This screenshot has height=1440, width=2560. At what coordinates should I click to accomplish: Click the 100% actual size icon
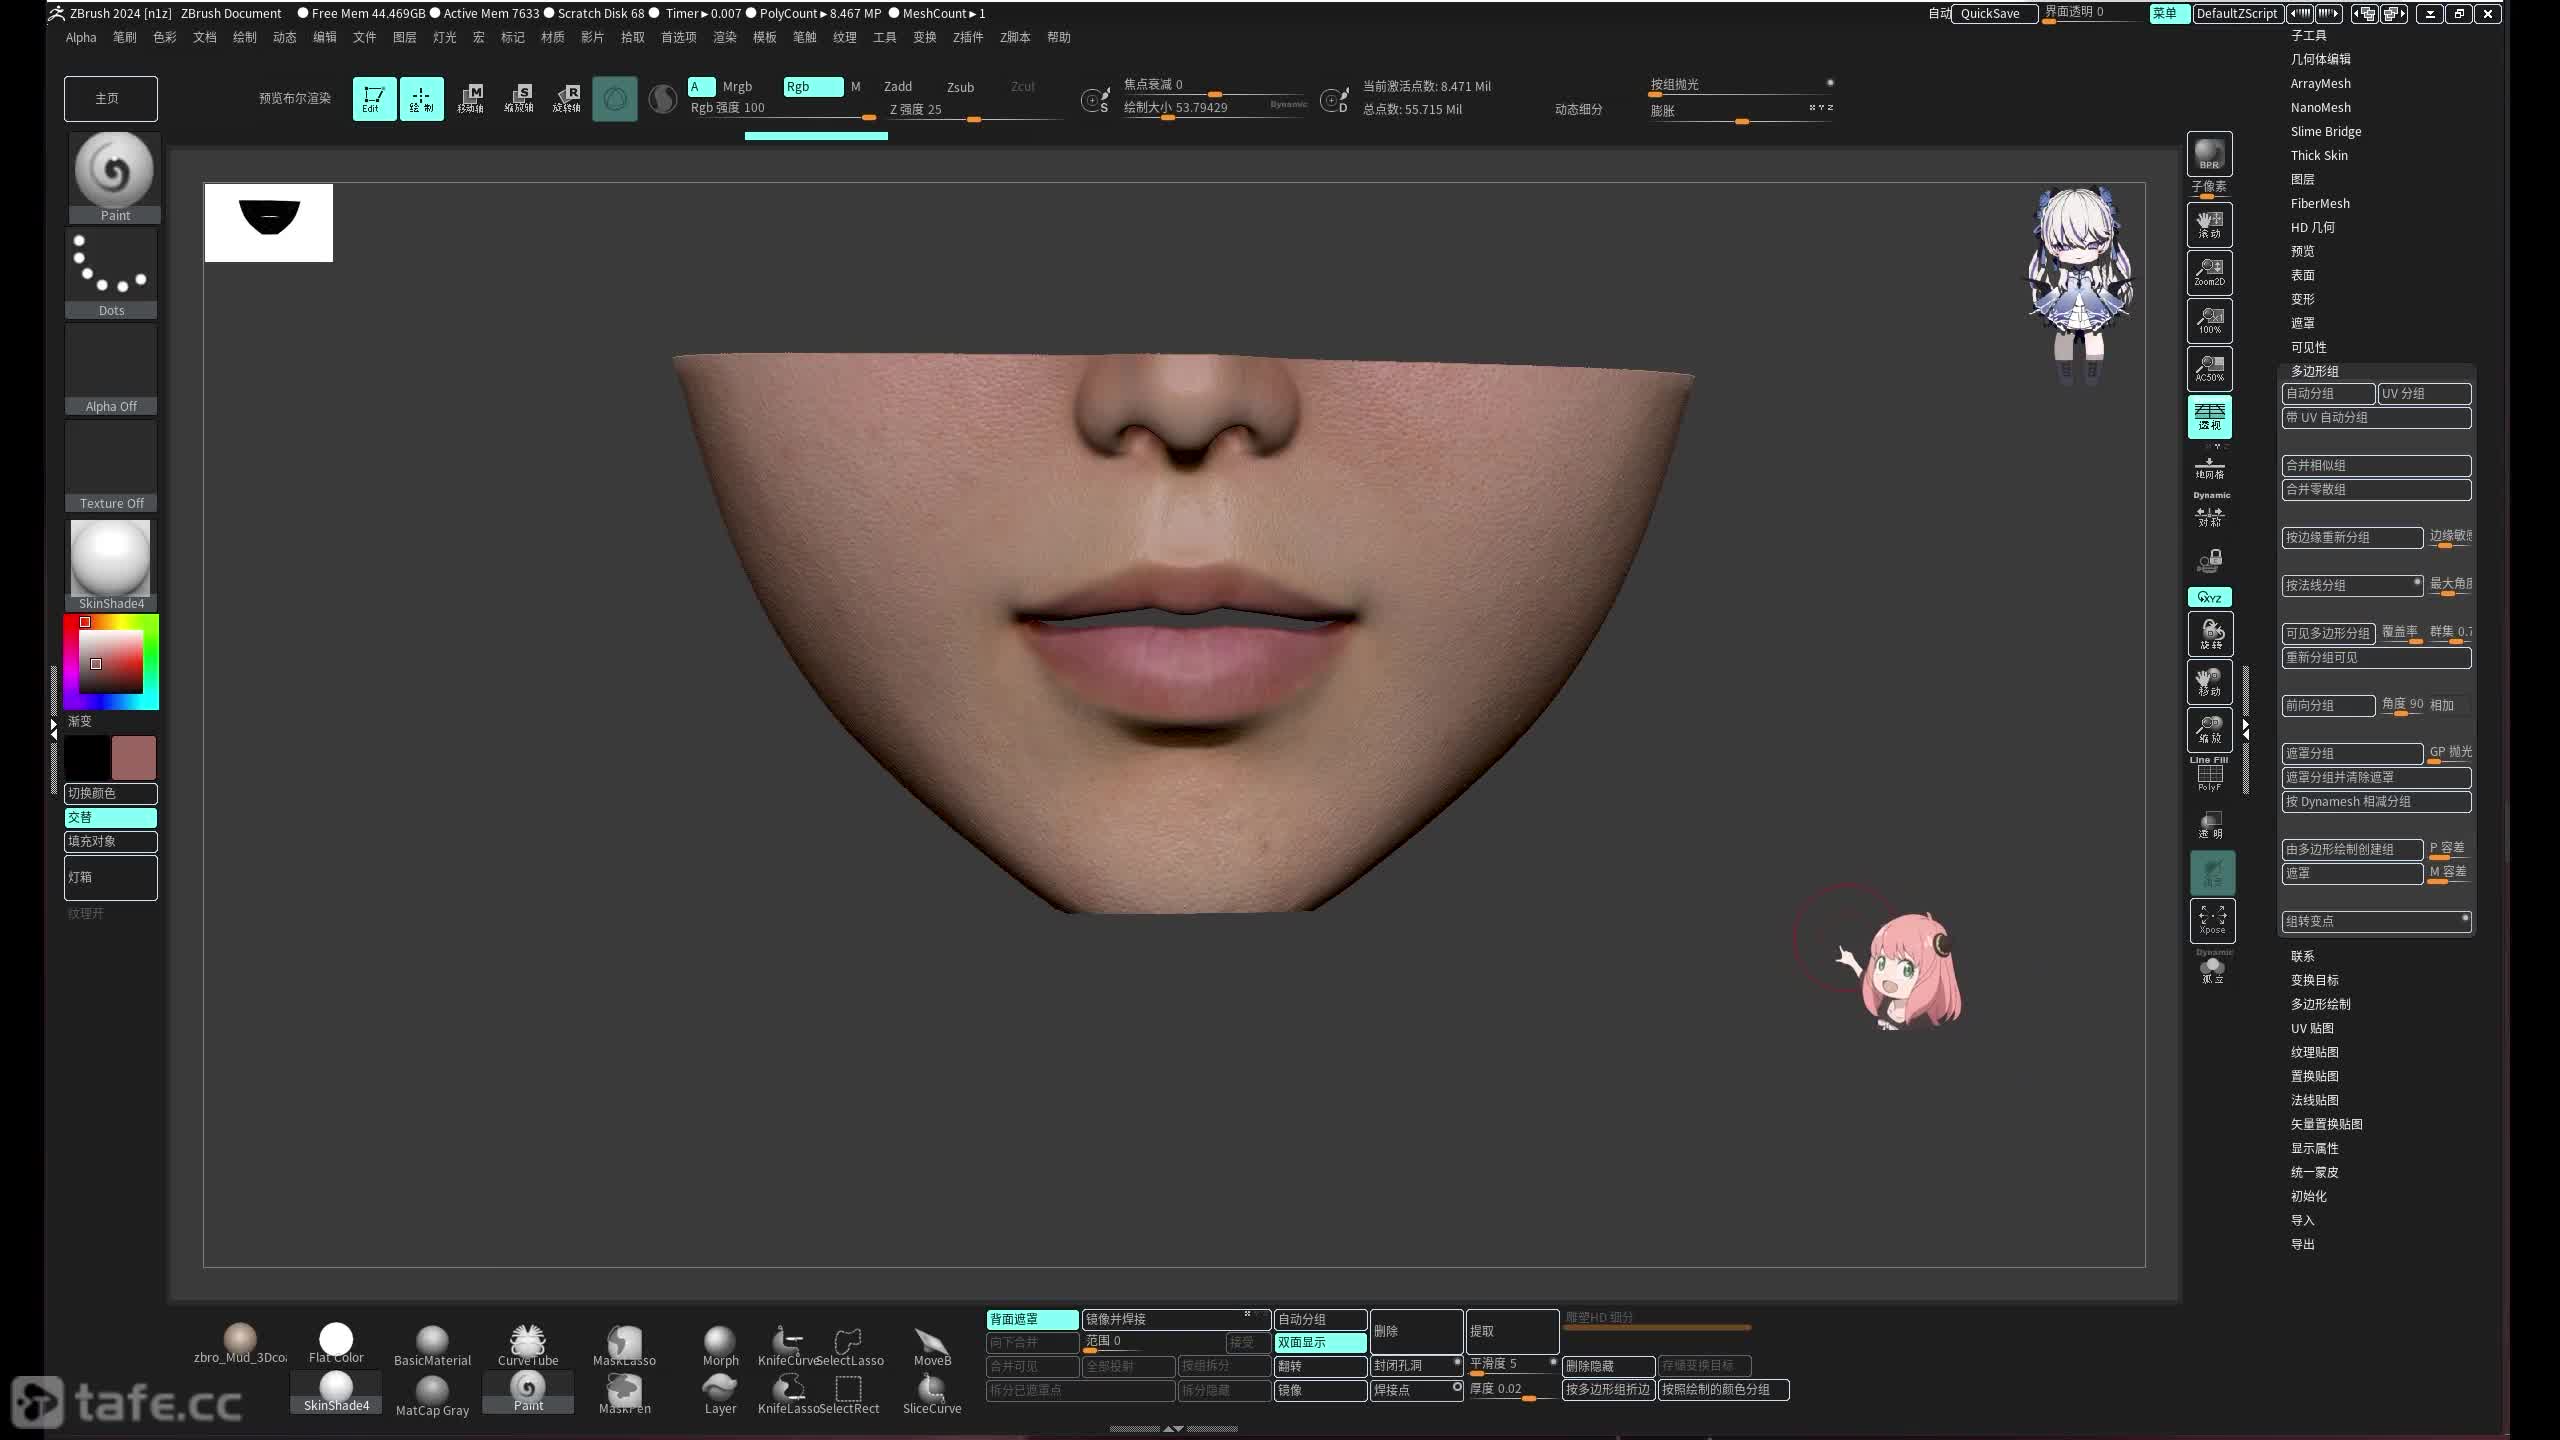pos(2209,320)
